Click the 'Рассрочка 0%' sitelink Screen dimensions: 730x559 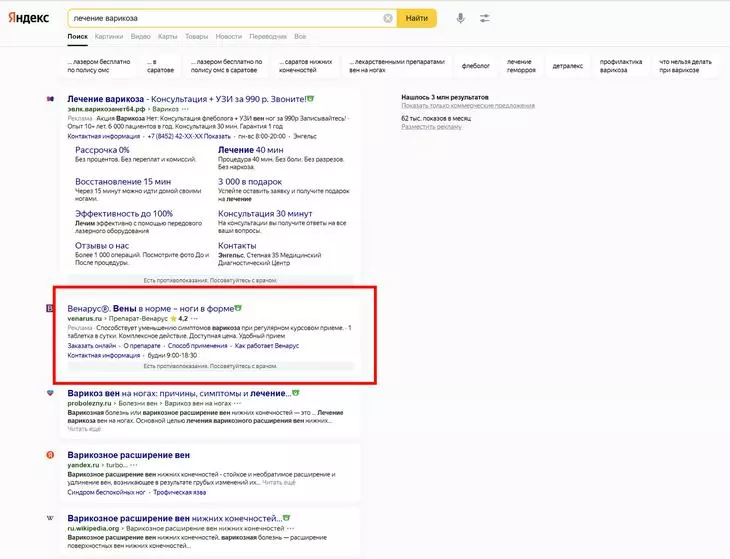(102, 150)
